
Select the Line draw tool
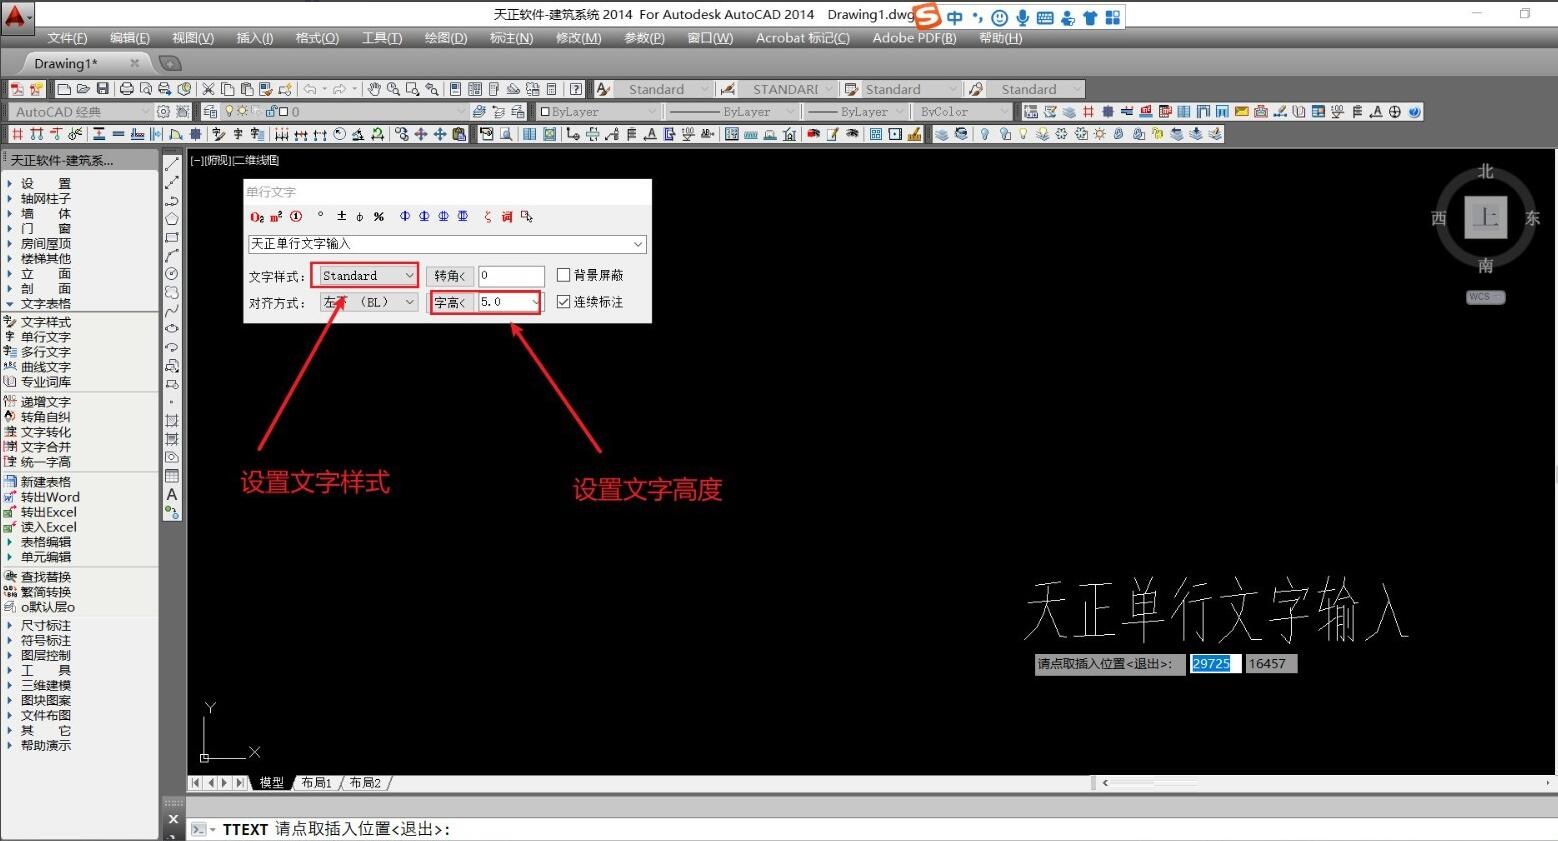172,164
